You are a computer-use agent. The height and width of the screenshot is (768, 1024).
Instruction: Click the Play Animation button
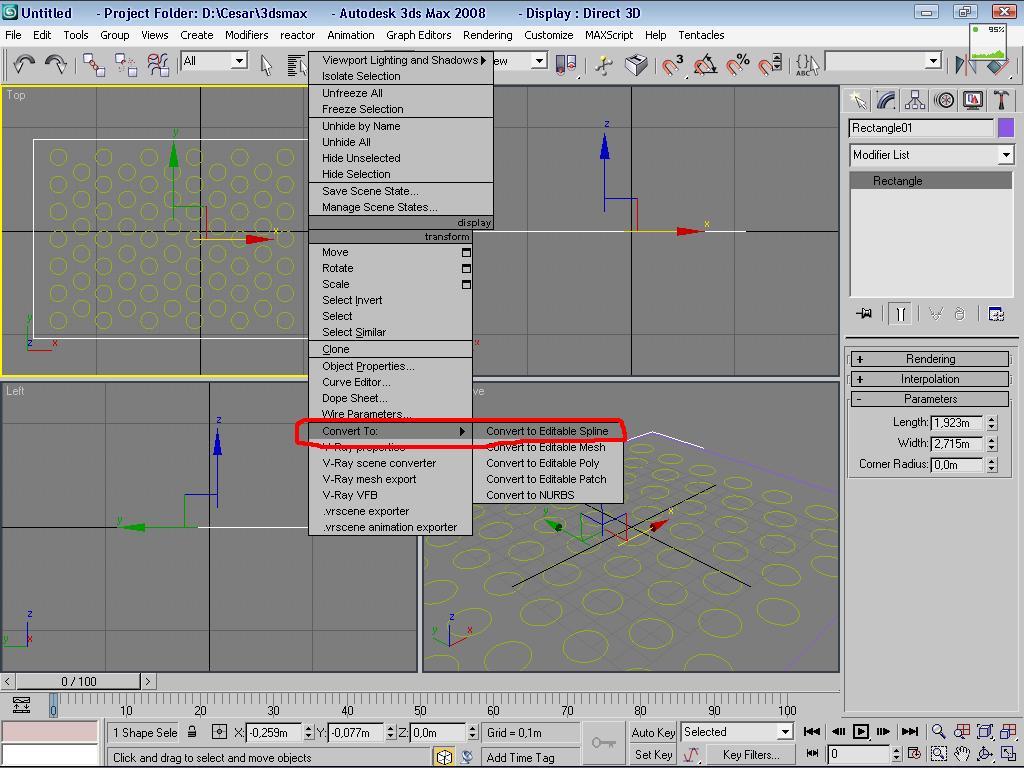tap(861, 731)
